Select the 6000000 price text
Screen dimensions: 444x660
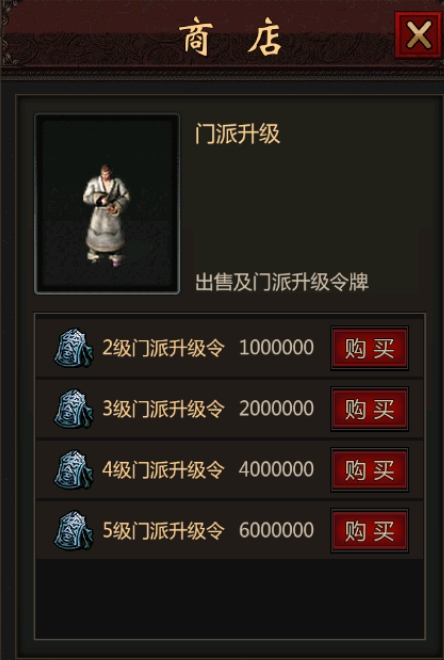pos(277,530)
